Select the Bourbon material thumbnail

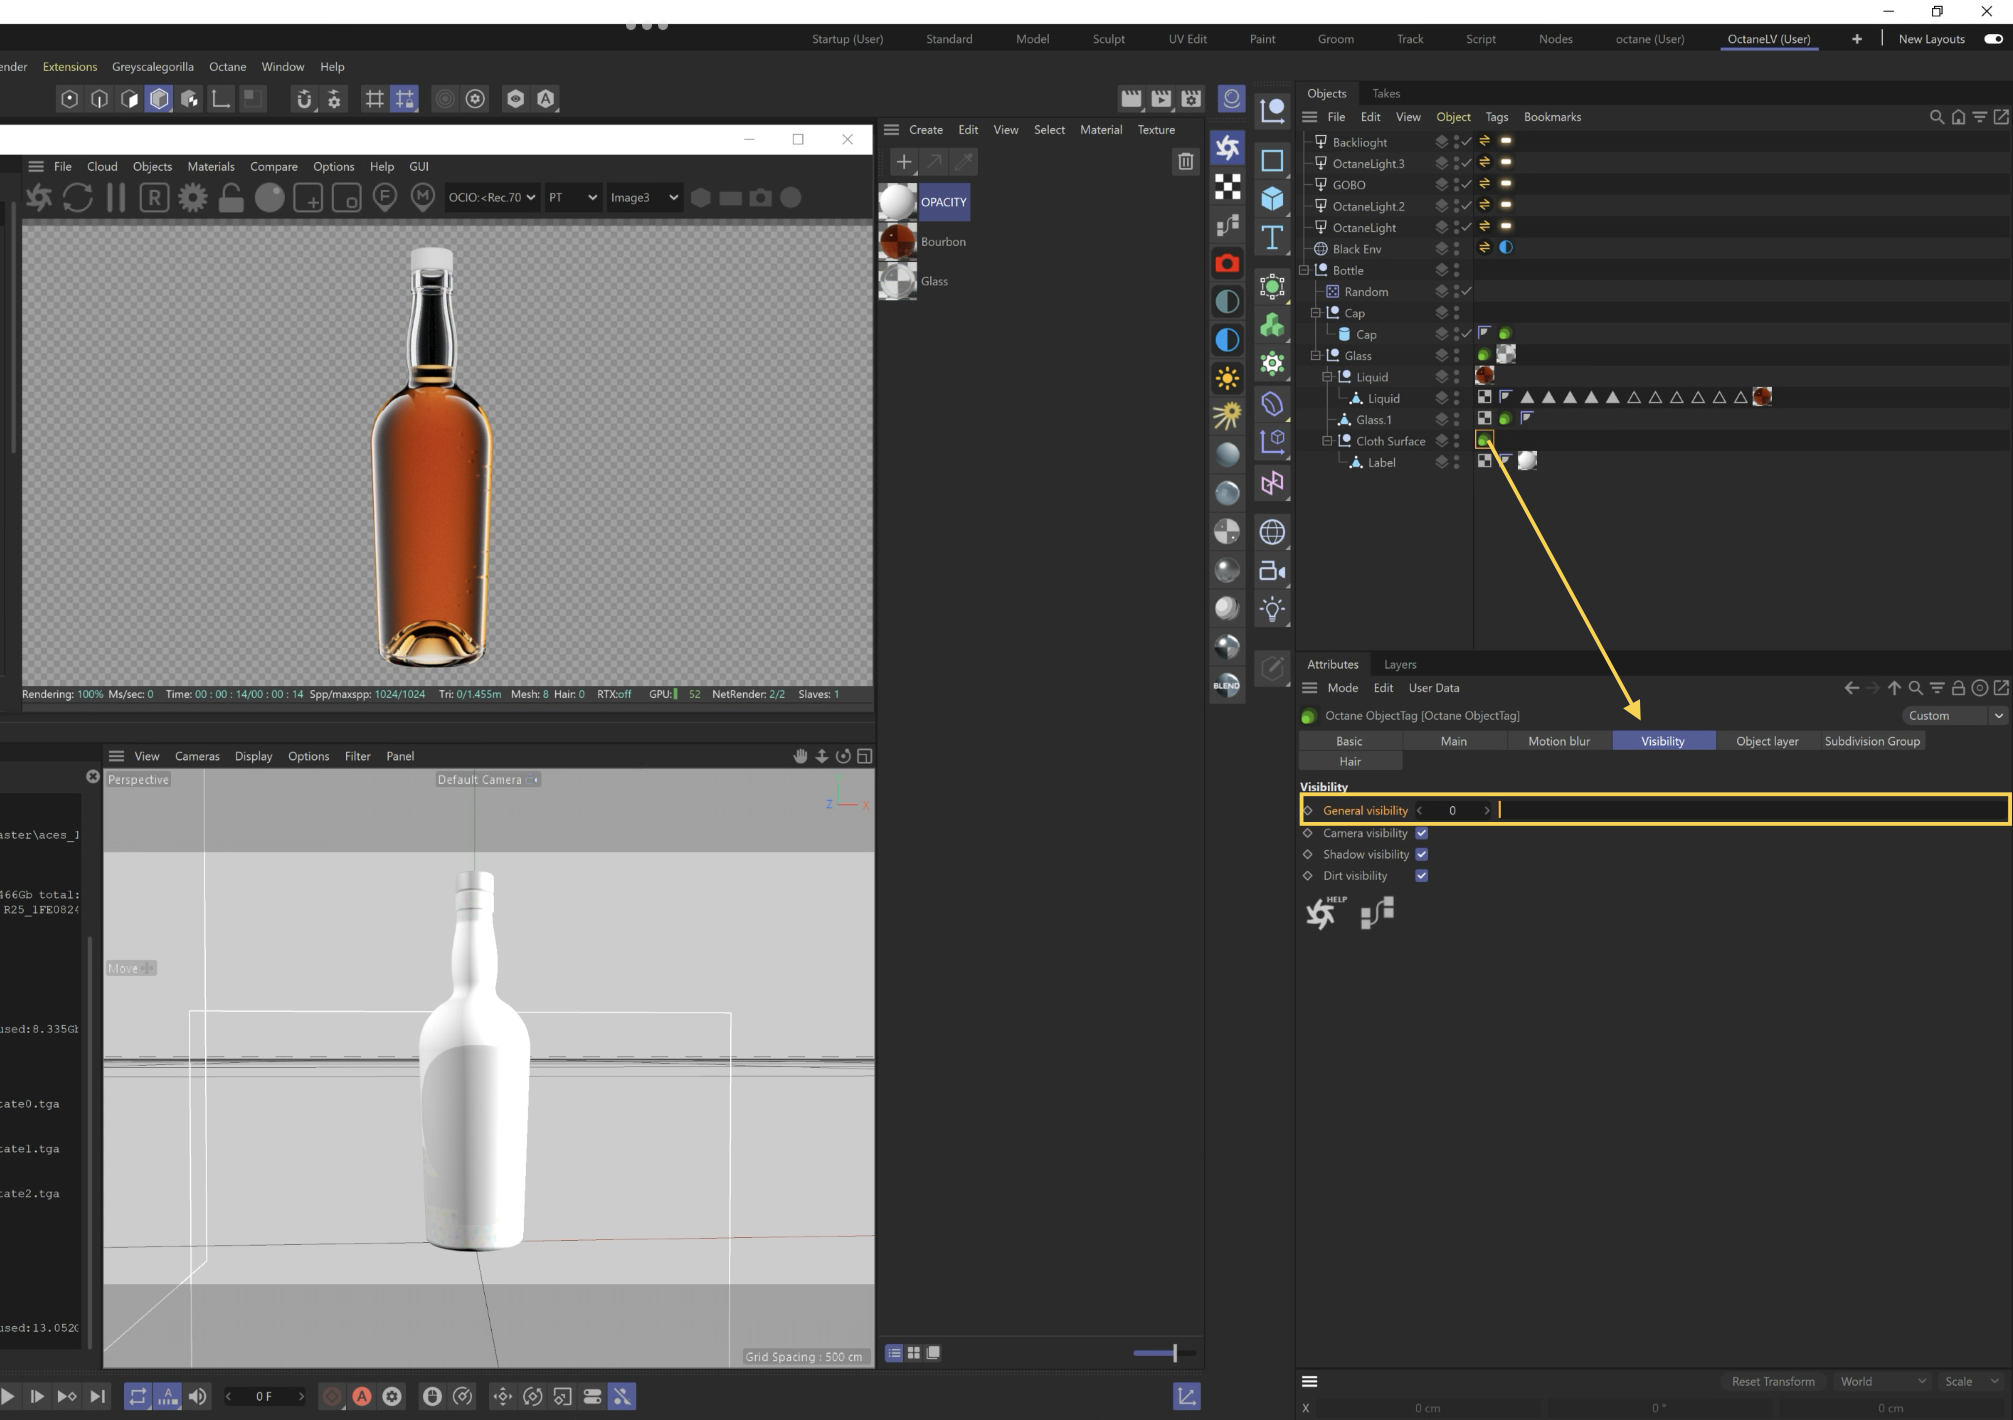(897, 242)
